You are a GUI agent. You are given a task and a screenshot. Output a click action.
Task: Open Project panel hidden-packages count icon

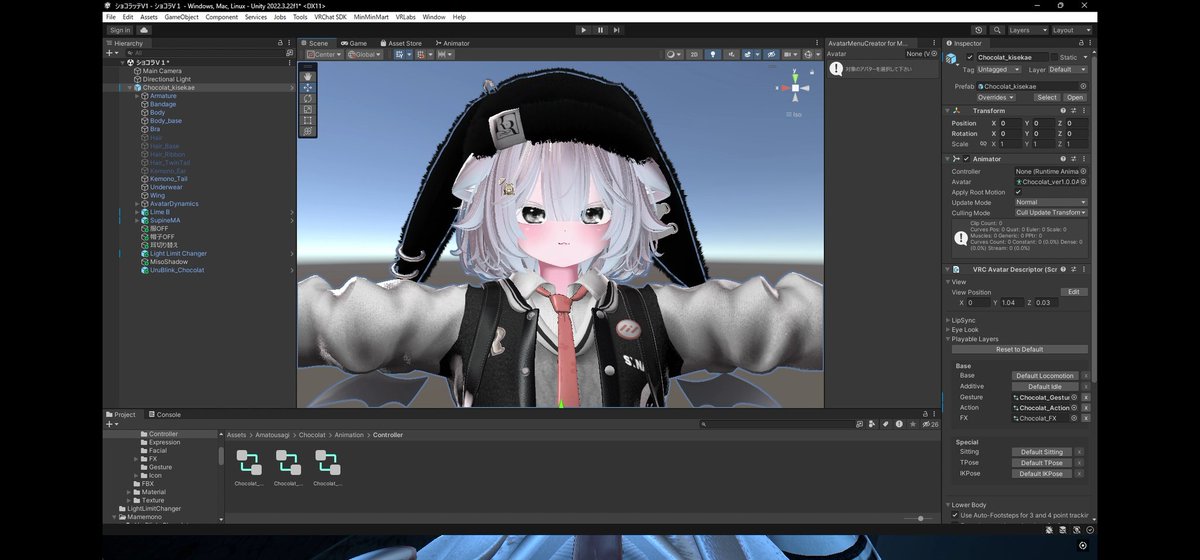(x=932, y=424)
